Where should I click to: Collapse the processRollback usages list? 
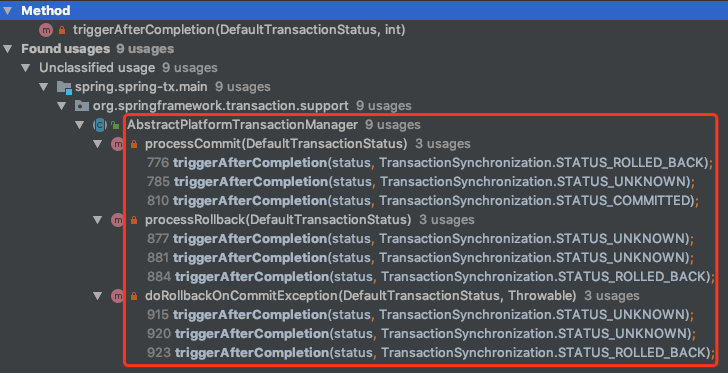[x=98, y=220]
